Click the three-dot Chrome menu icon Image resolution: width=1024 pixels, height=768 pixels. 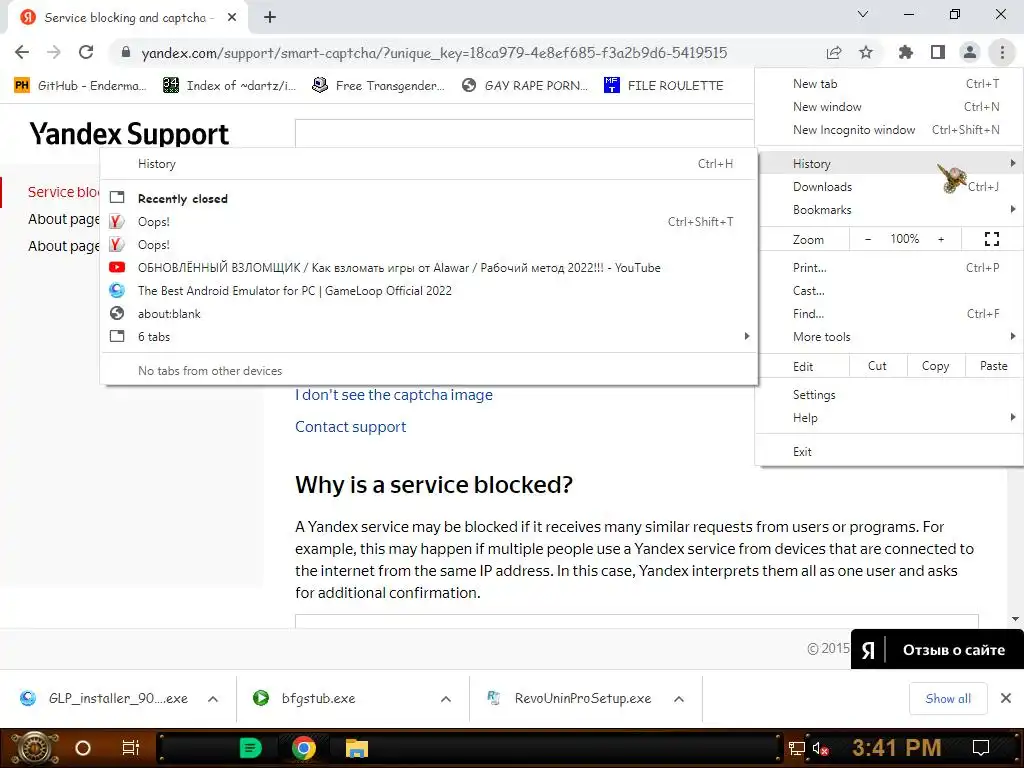point(1002,52)
